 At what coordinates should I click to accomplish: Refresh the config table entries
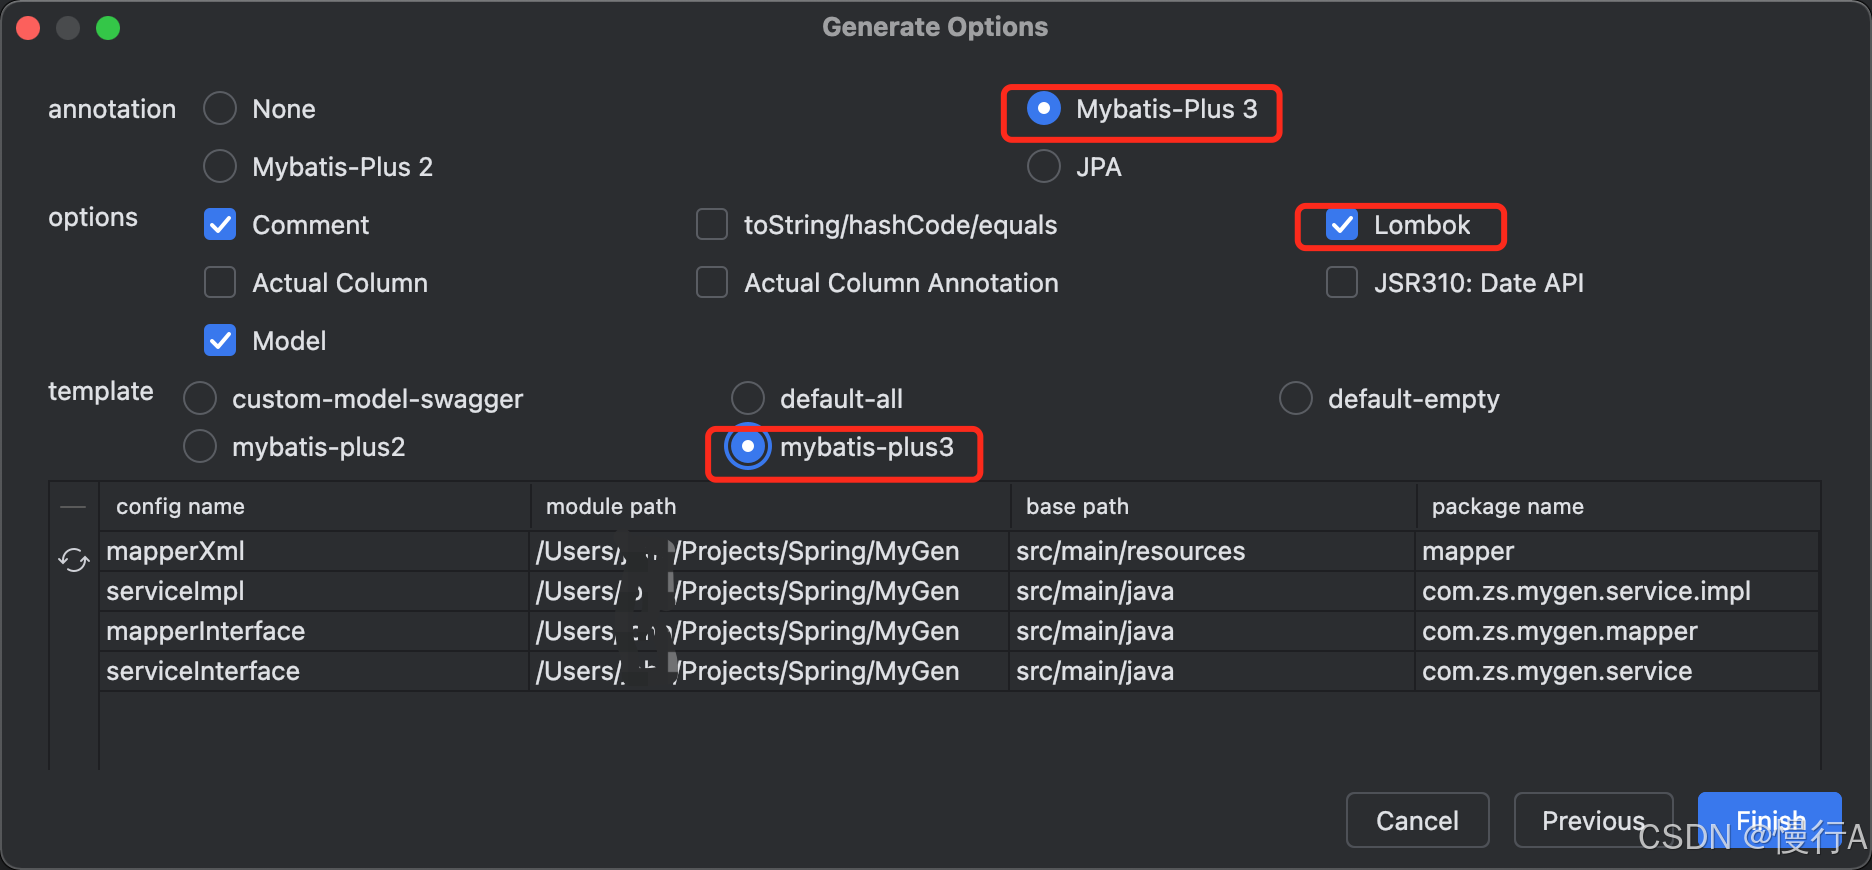tap(73, 560)
